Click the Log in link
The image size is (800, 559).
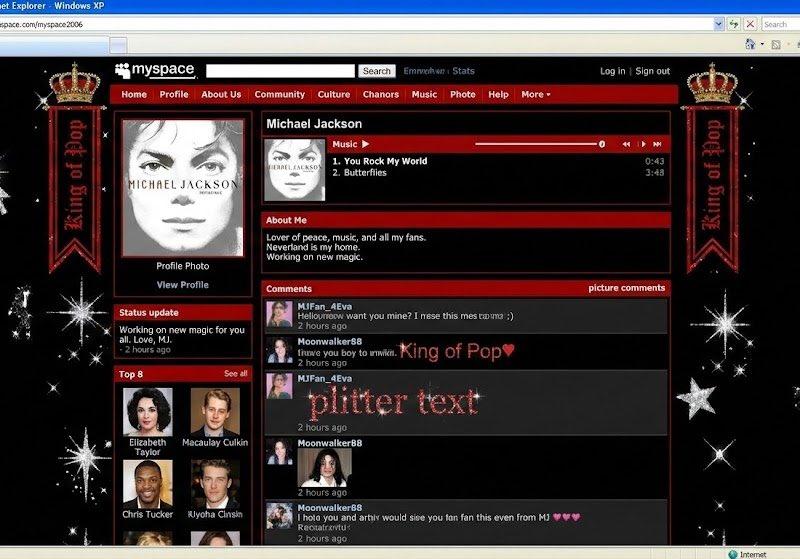click(612, 71)
